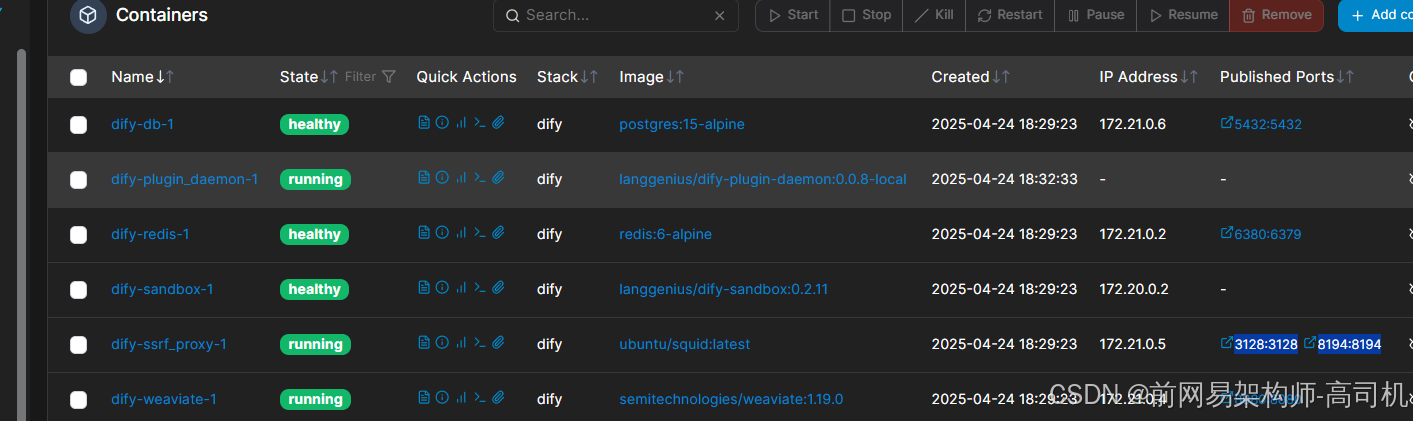Click the Resume button
This screenshot has height=421, width=1413.
click(1184, 15)
